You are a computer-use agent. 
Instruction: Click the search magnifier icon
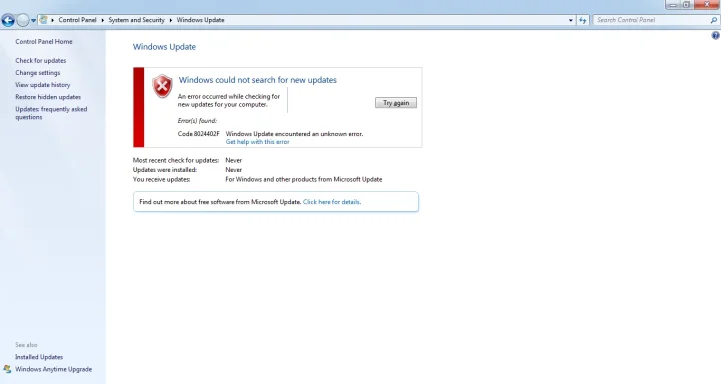(x=713, y=20)
